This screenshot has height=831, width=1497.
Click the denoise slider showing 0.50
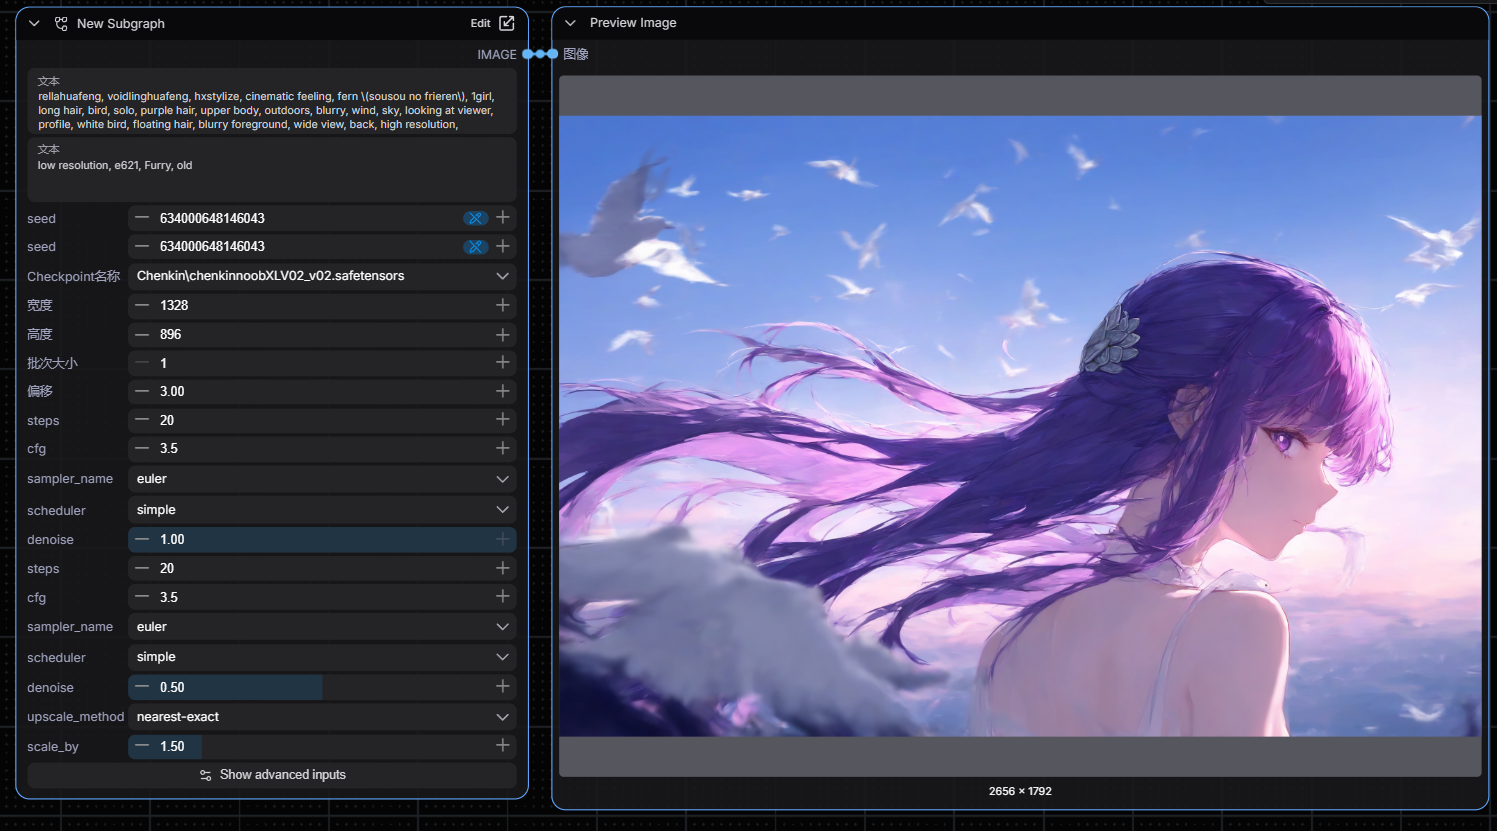point(322,687)
